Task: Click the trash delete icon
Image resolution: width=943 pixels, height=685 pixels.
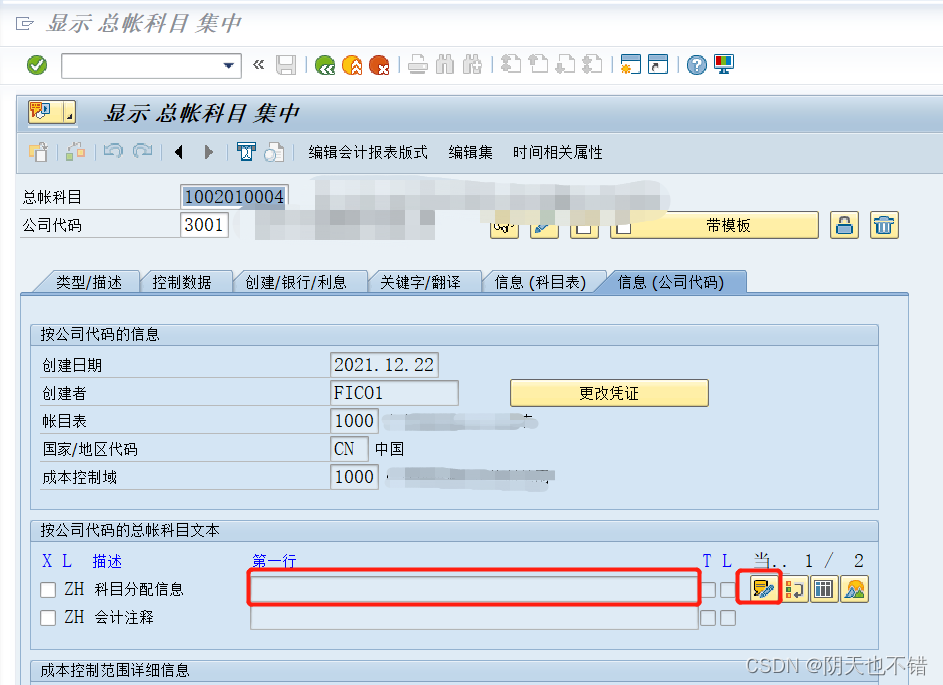Action: click(x=883, y=225)
